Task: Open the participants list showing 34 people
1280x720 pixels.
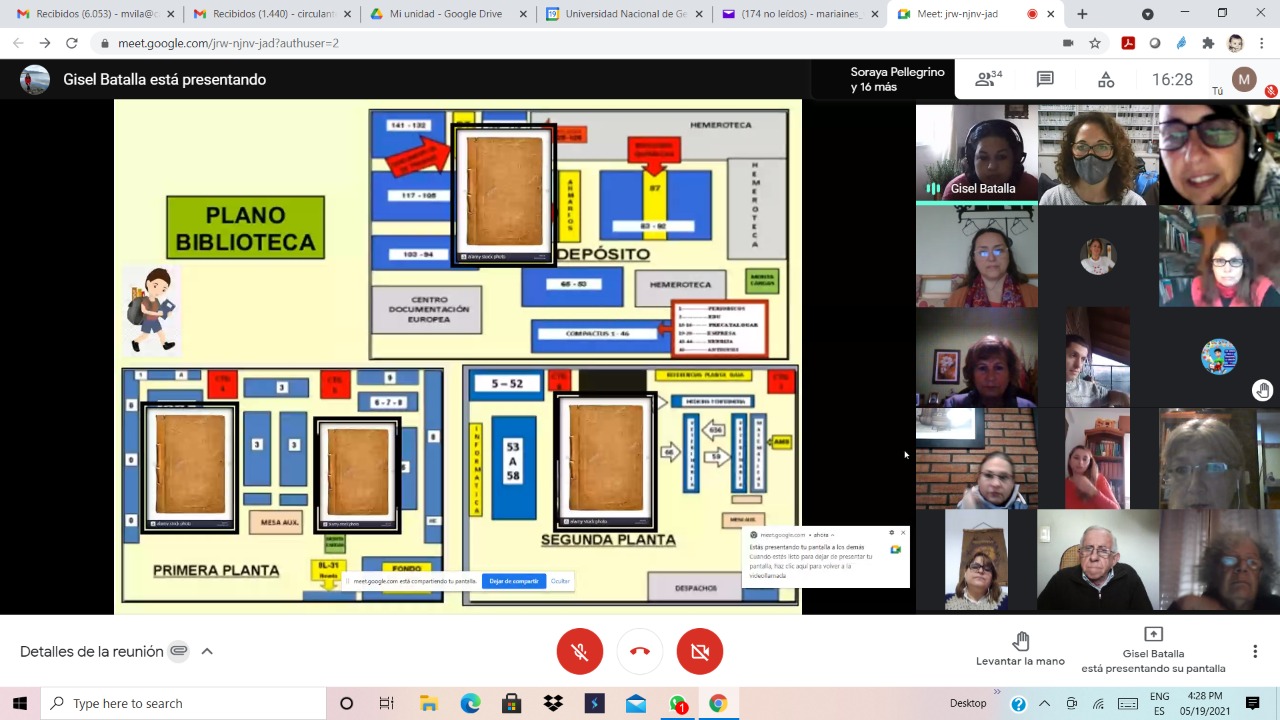Action: coord(988,79)
